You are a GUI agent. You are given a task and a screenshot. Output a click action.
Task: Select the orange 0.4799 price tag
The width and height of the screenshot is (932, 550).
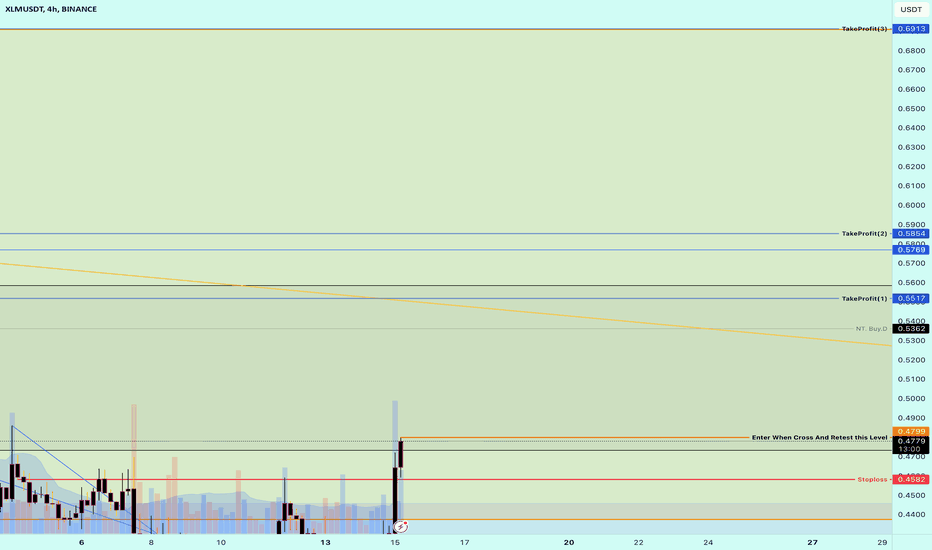[x=911, y=432]
